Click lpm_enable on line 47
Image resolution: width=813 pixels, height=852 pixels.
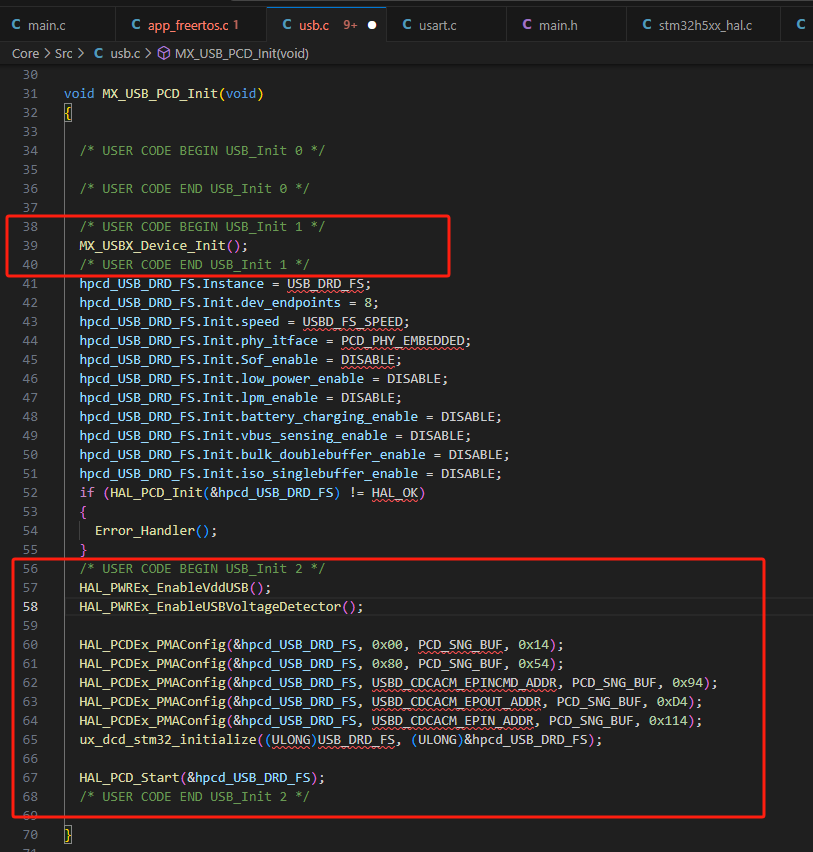coord(279,398)
